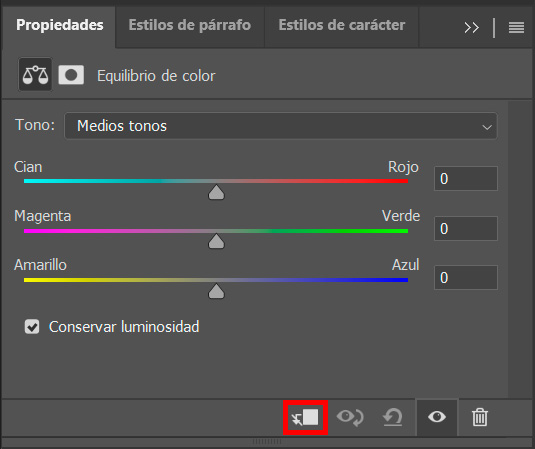Clip adjustment to layer below icon
The width and height of the screenshot is (535, 449).
[x=305, y=417]
